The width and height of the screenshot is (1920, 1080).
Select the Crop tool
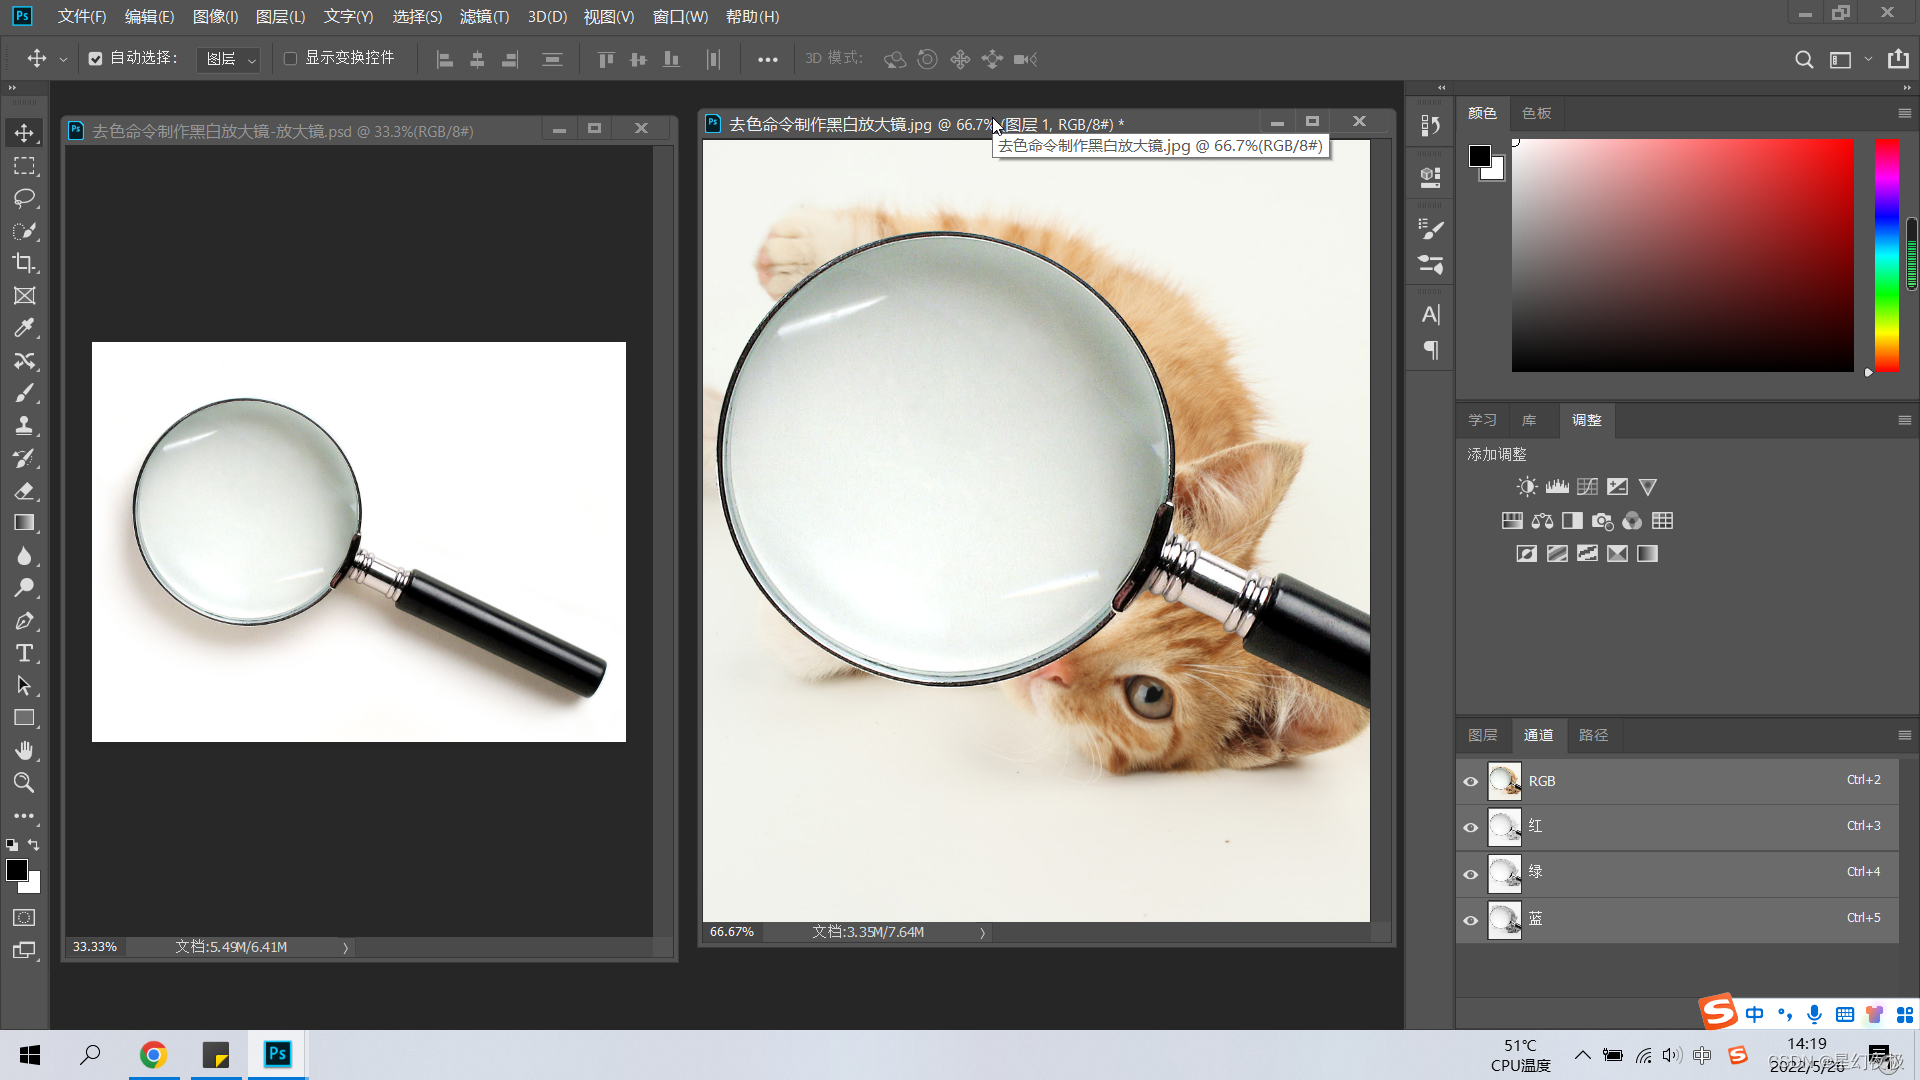[x=24, y=263]
